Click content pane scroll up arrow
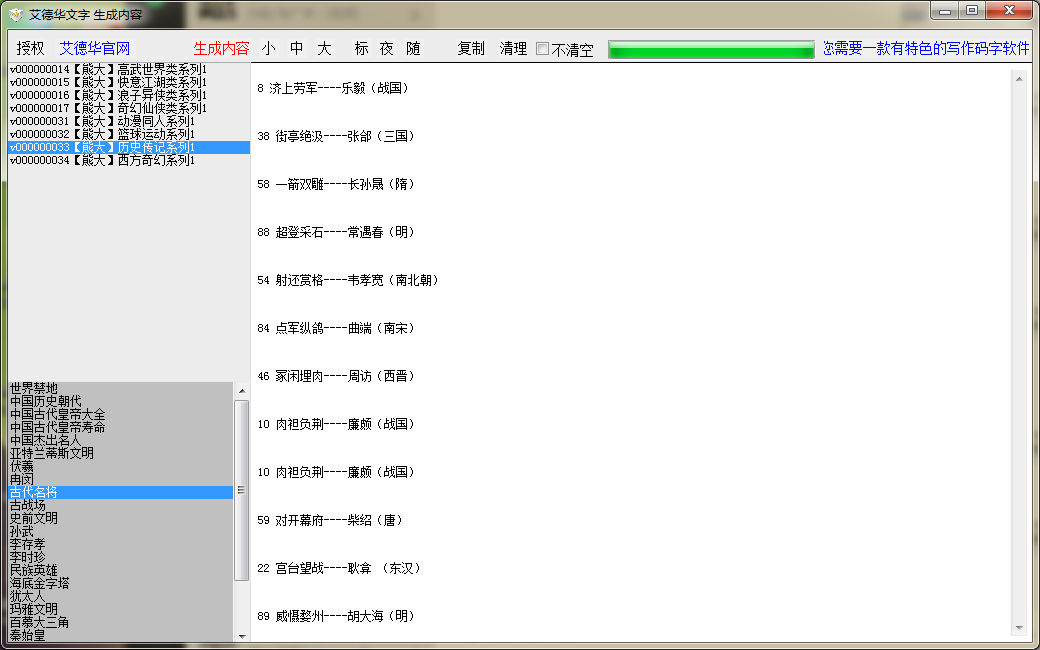Viewport: 1040px width, 650px height. click(x=1019, y=79)
